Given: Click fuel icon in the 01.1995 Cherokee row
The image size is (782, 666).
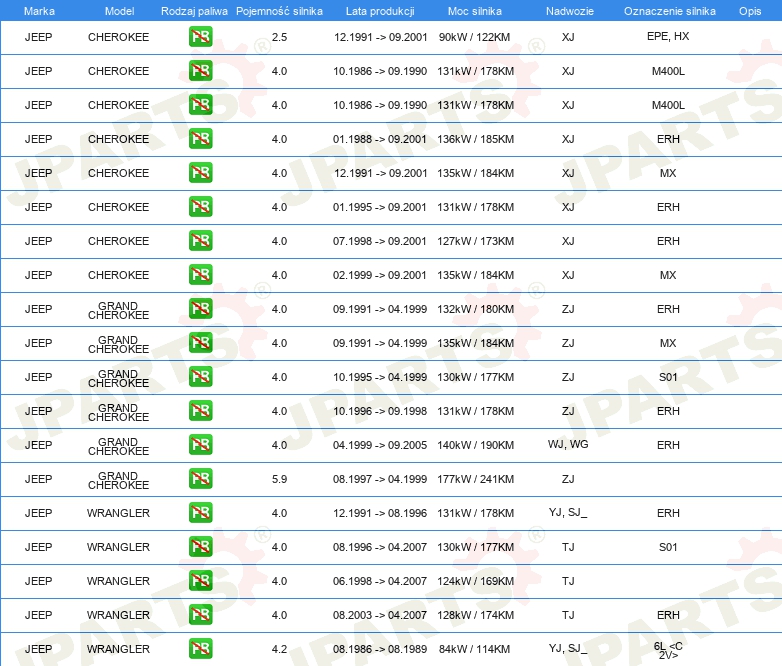Looking at the screenshot, I should pos(200,207).
